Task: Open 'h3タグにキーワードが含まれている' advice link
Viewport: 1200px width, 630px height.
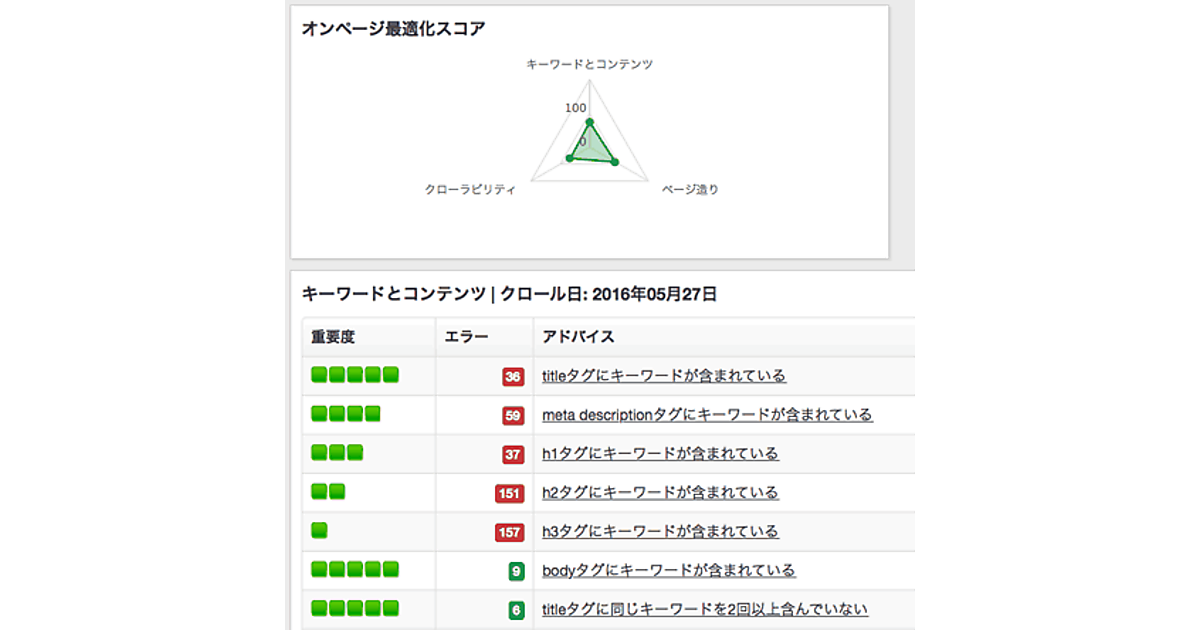Action: click(x=660, y=532)
